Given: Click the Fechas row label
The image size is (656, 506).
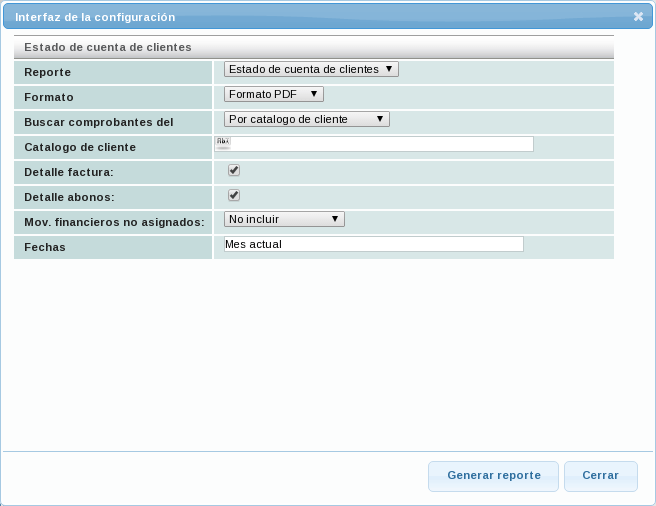Looking at the screenshot, I should (x=45, y=247).
